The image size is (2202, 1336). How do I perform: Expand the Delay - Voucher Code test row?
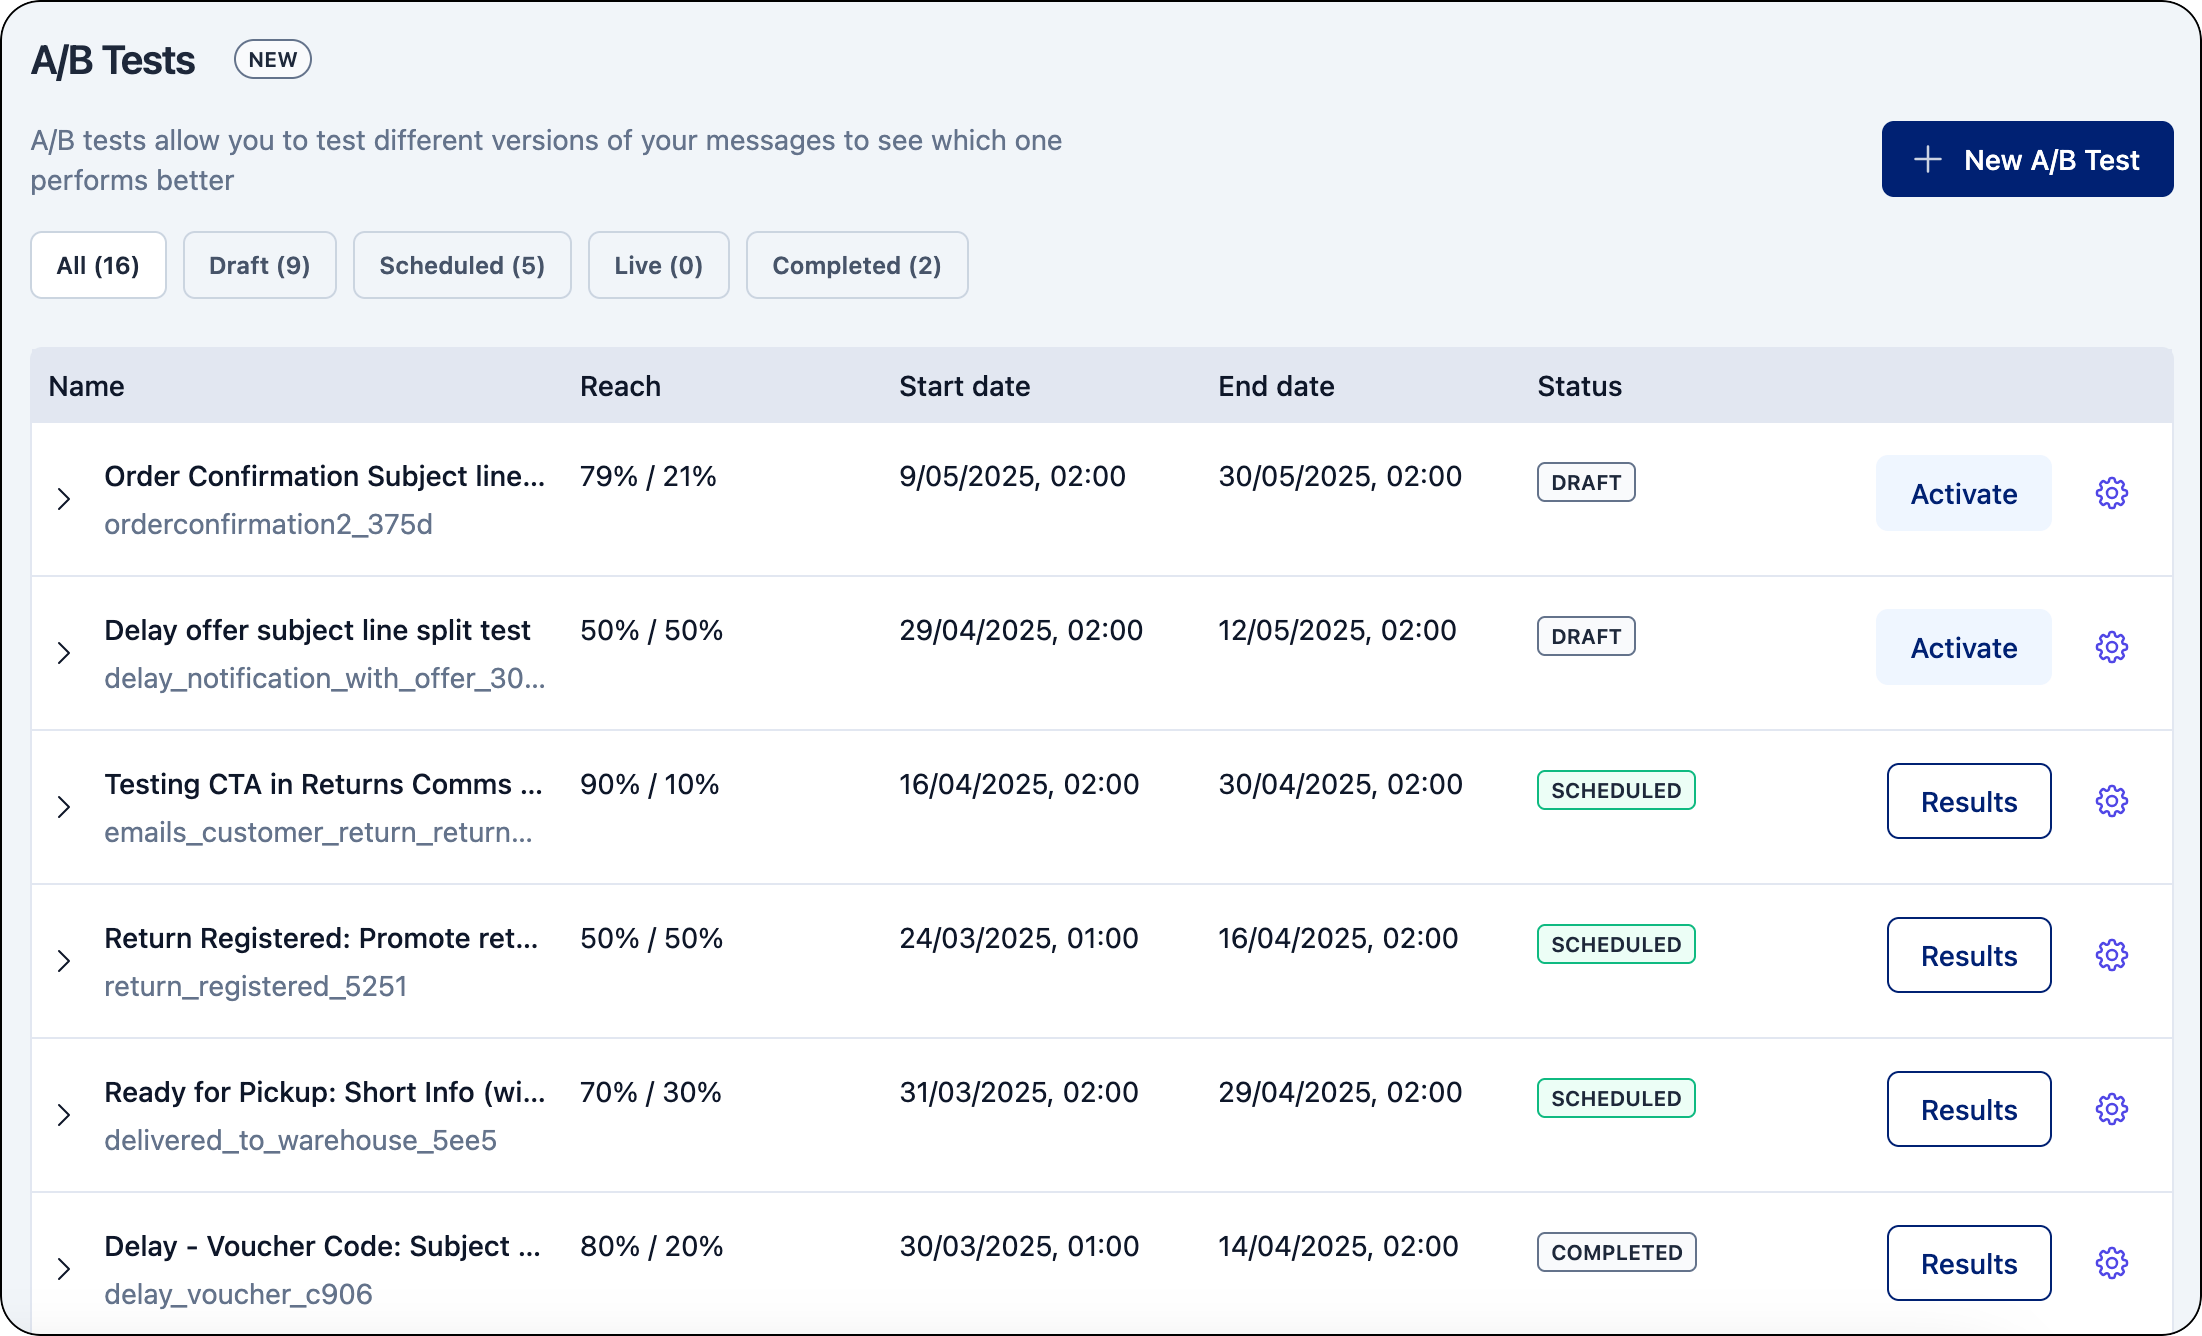tap(64, 1268)
